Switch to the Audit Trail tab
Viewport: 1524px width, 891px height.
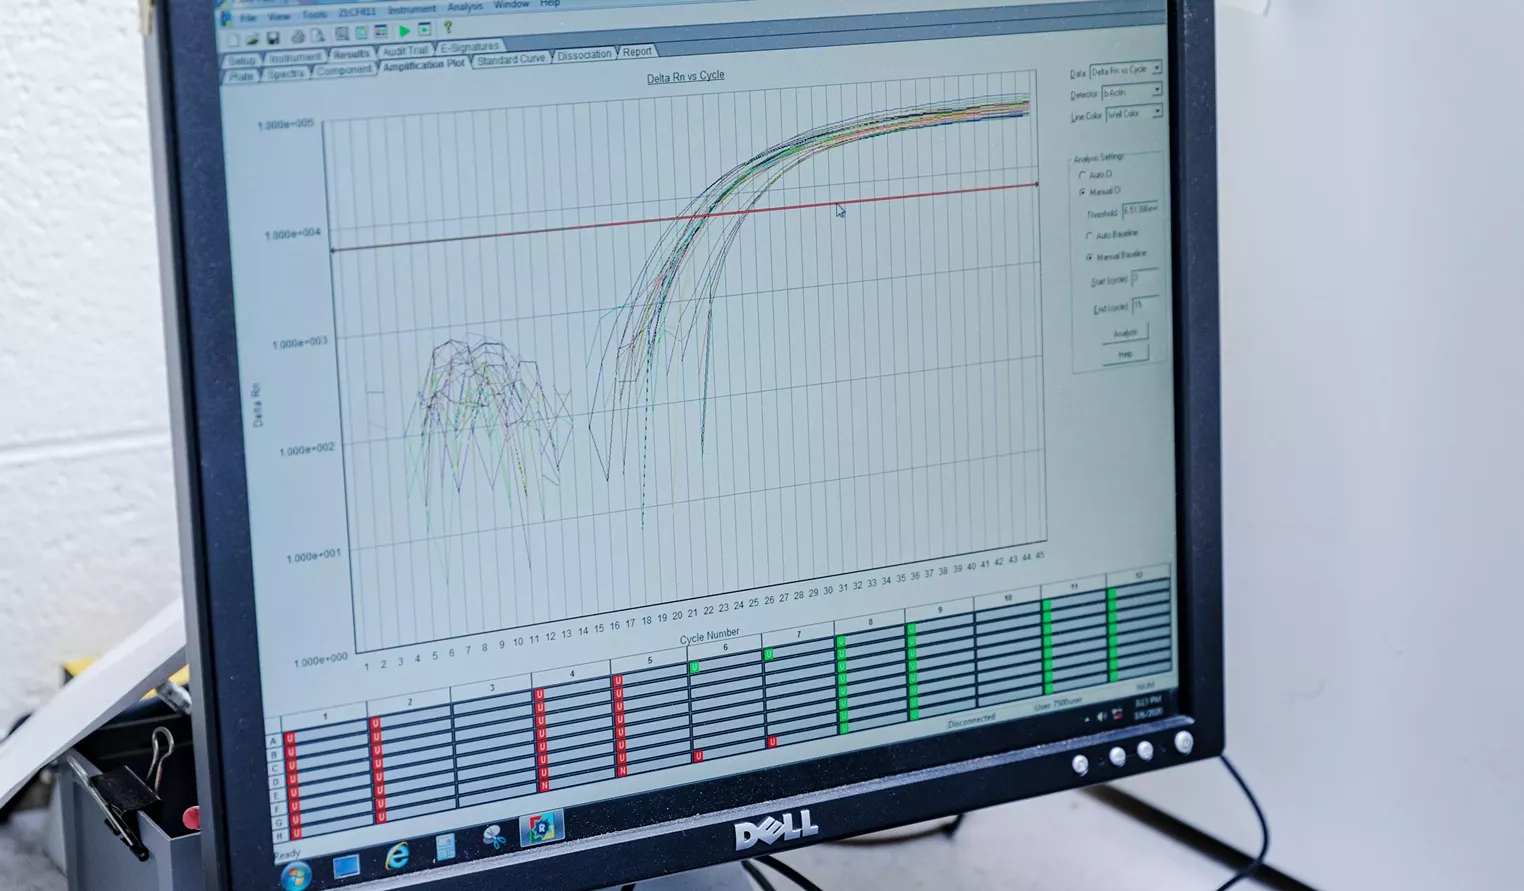click(x=406, y=50)
